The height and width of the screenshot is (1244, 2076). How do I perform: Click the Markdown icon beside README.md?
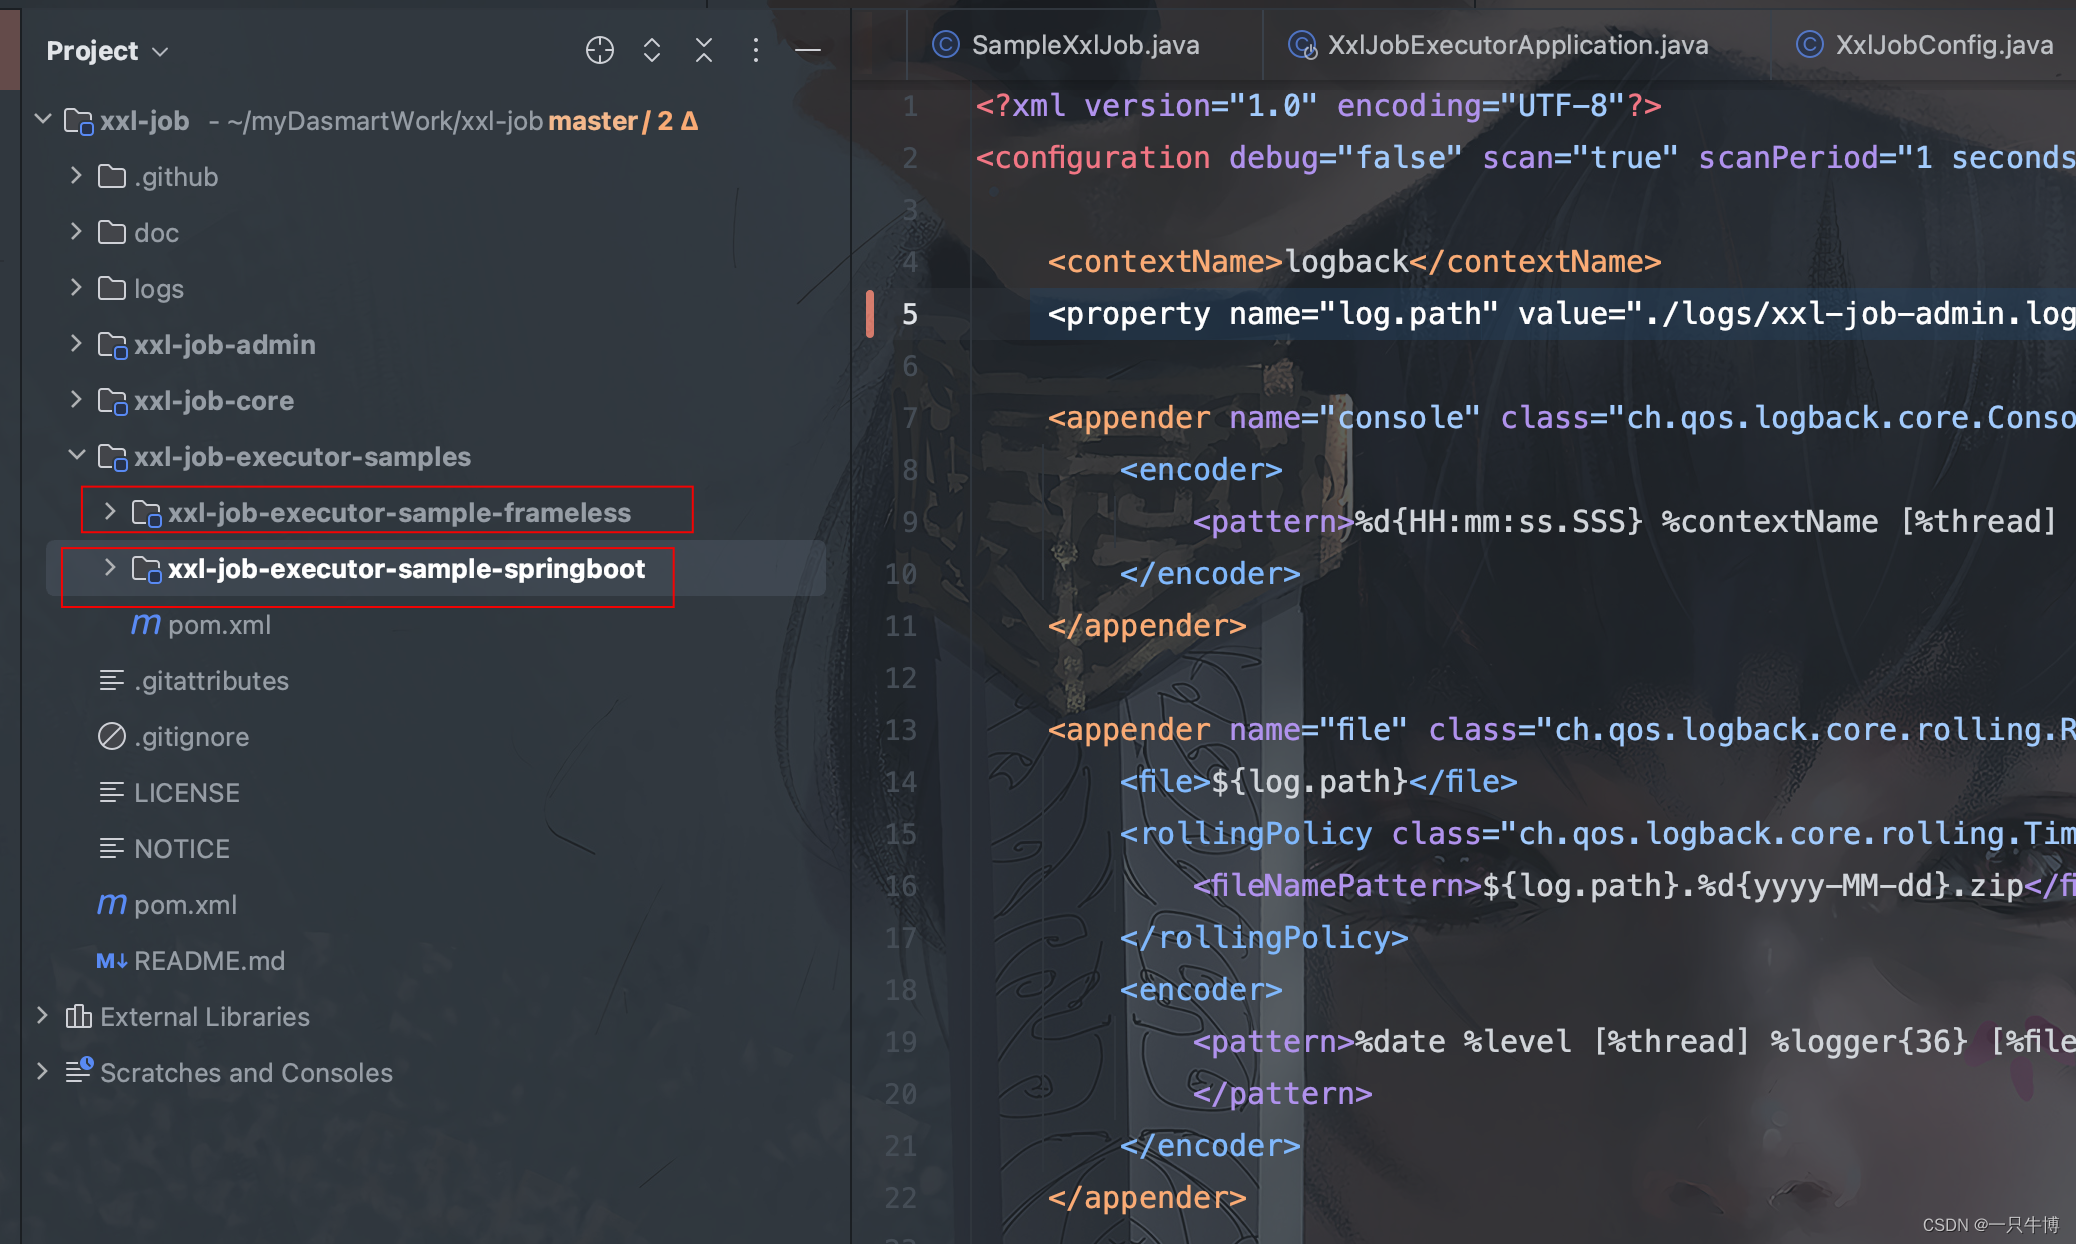tap(111, 961)
